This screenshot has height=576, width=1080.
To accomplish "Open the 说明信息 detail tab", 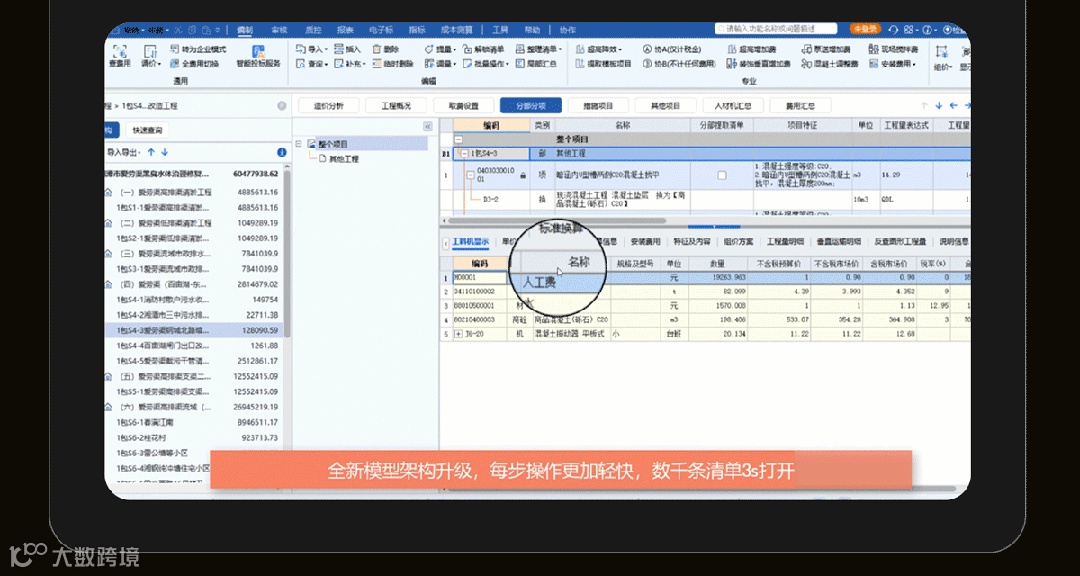I will coord(954,242).
